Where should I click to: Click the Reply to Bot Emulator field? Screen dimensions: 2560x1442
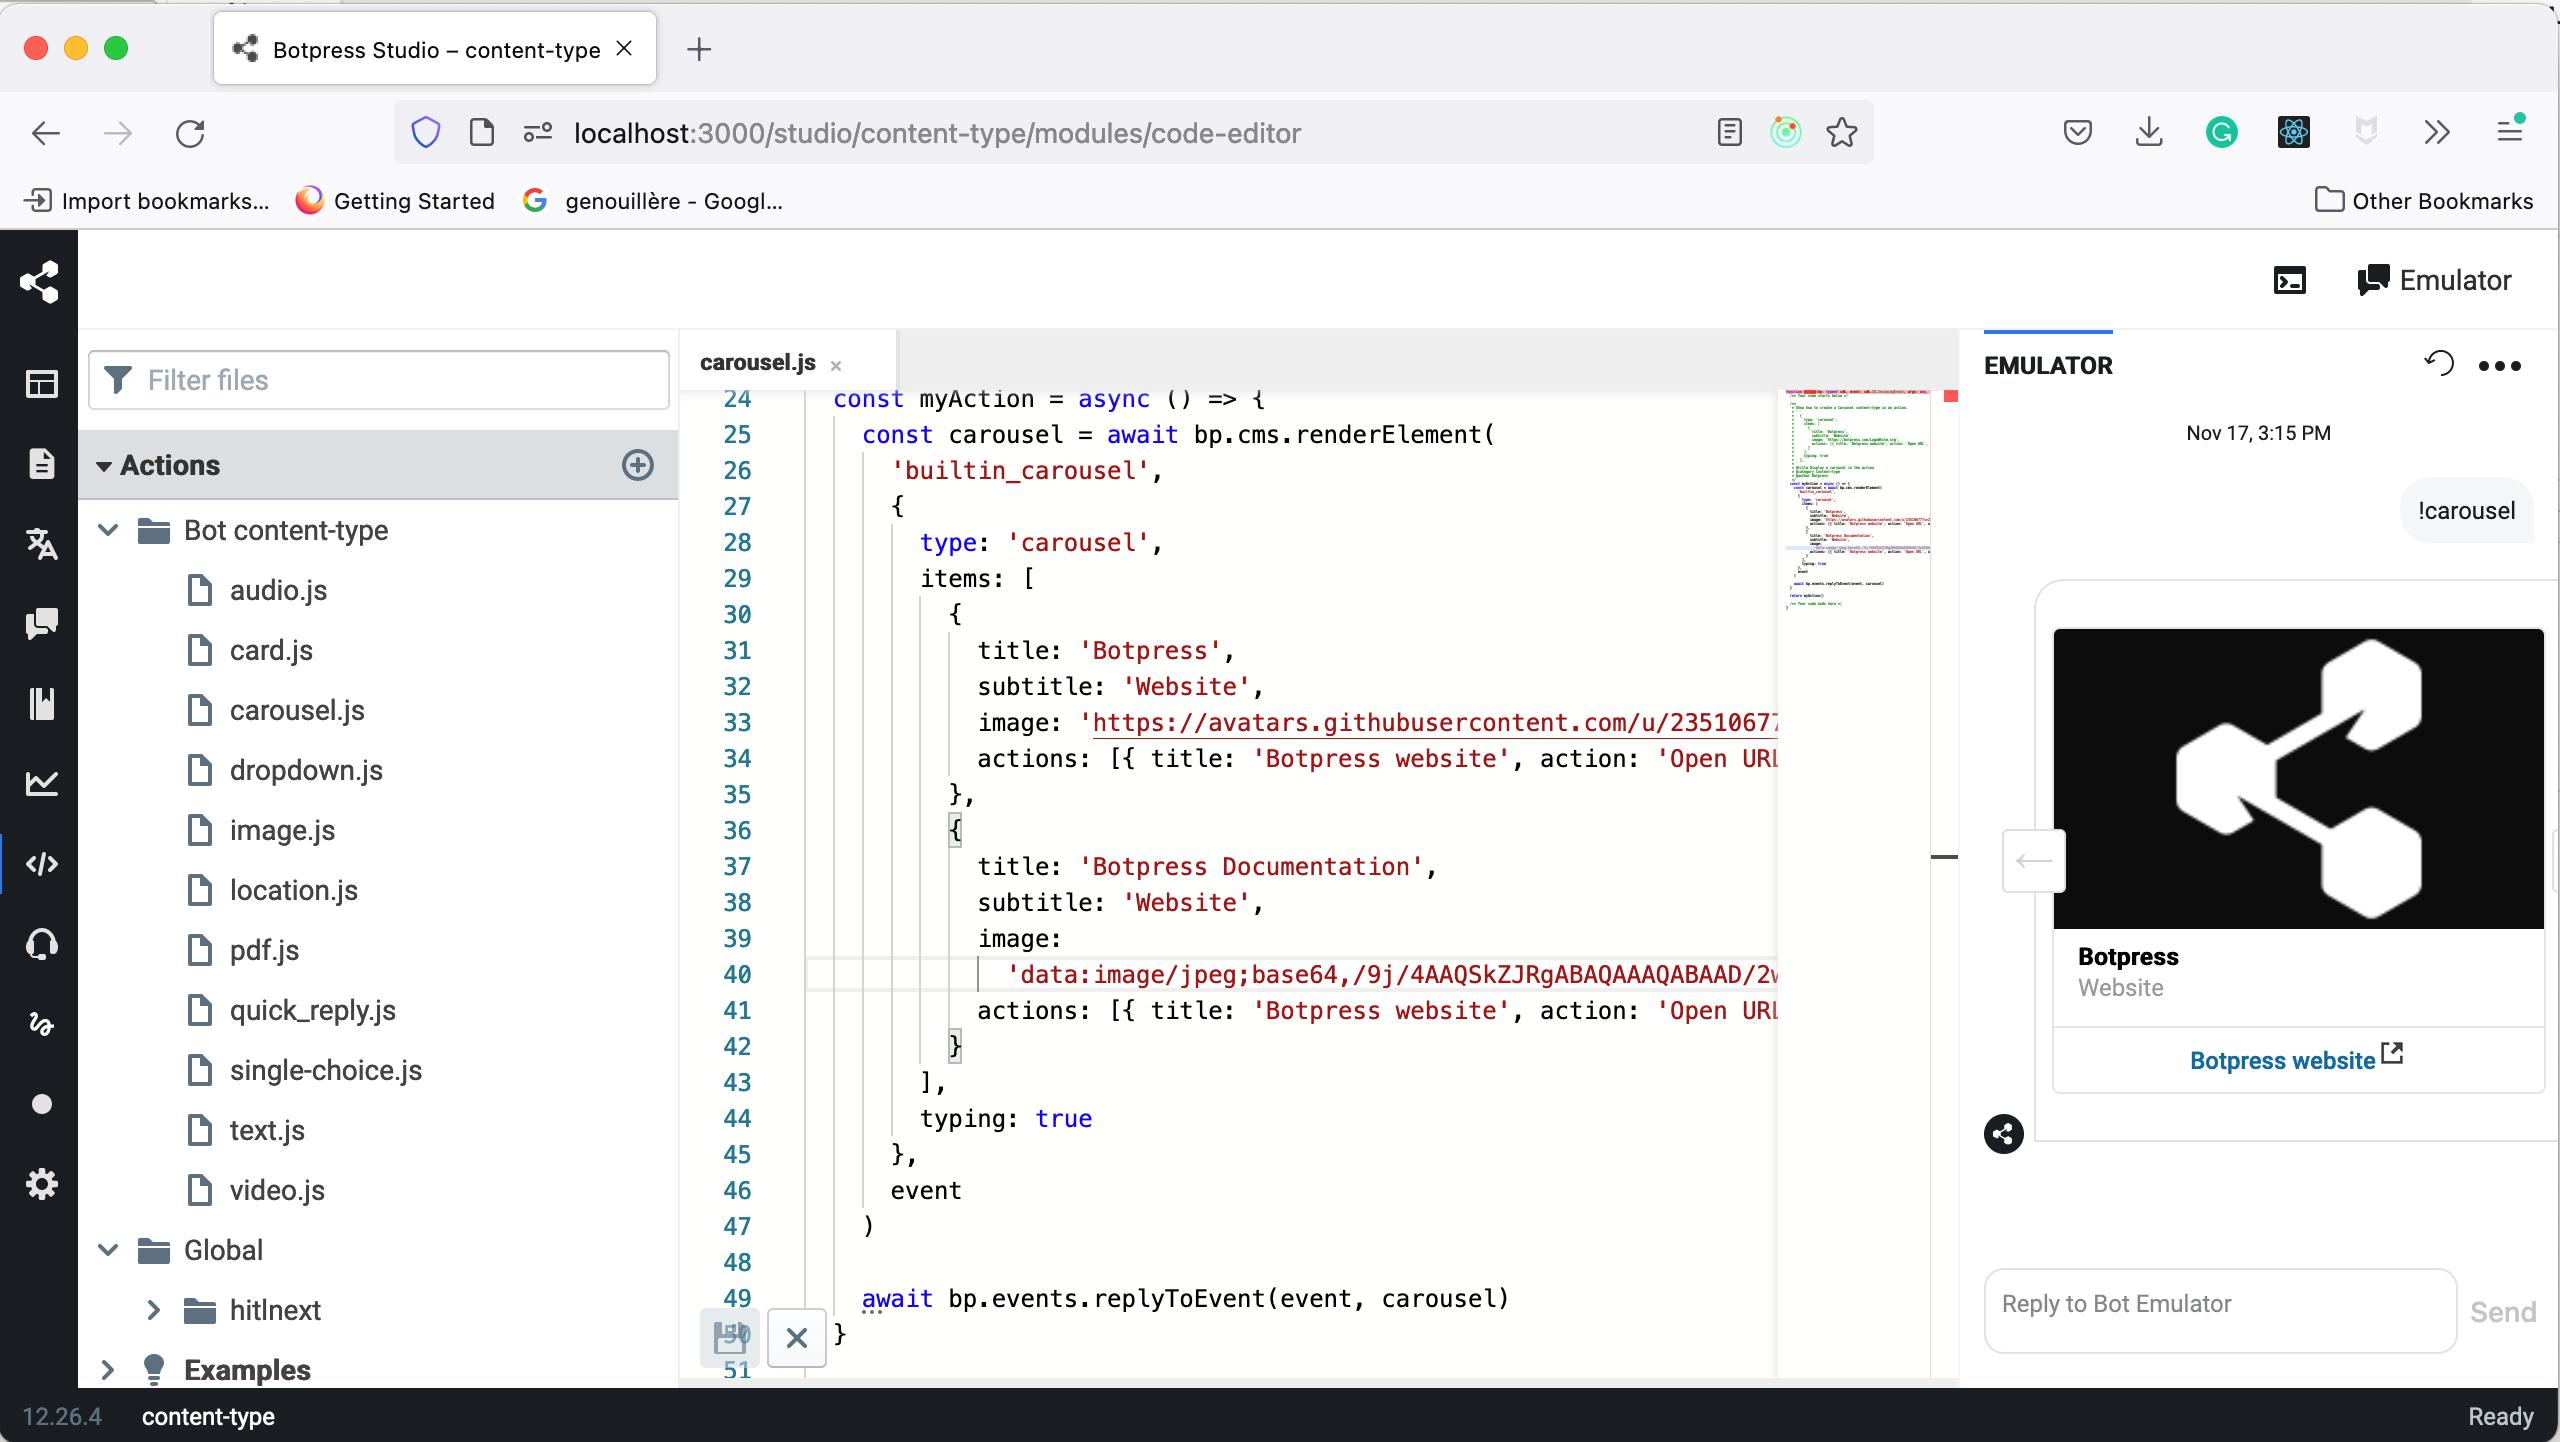(2220, 1310)
